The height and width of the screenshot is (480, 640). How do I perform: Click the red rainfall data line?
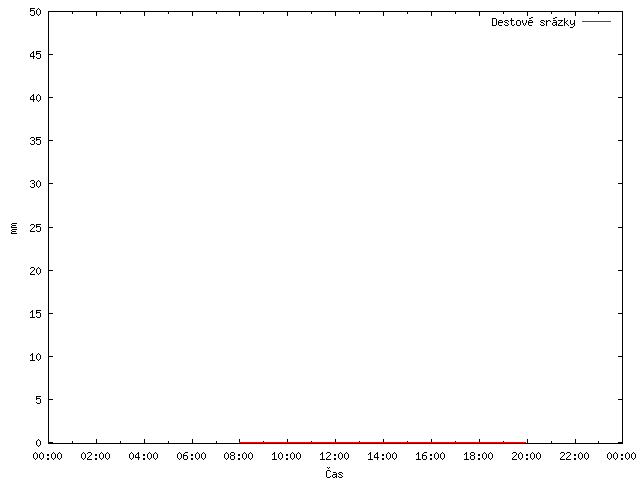tap(383, 442)
